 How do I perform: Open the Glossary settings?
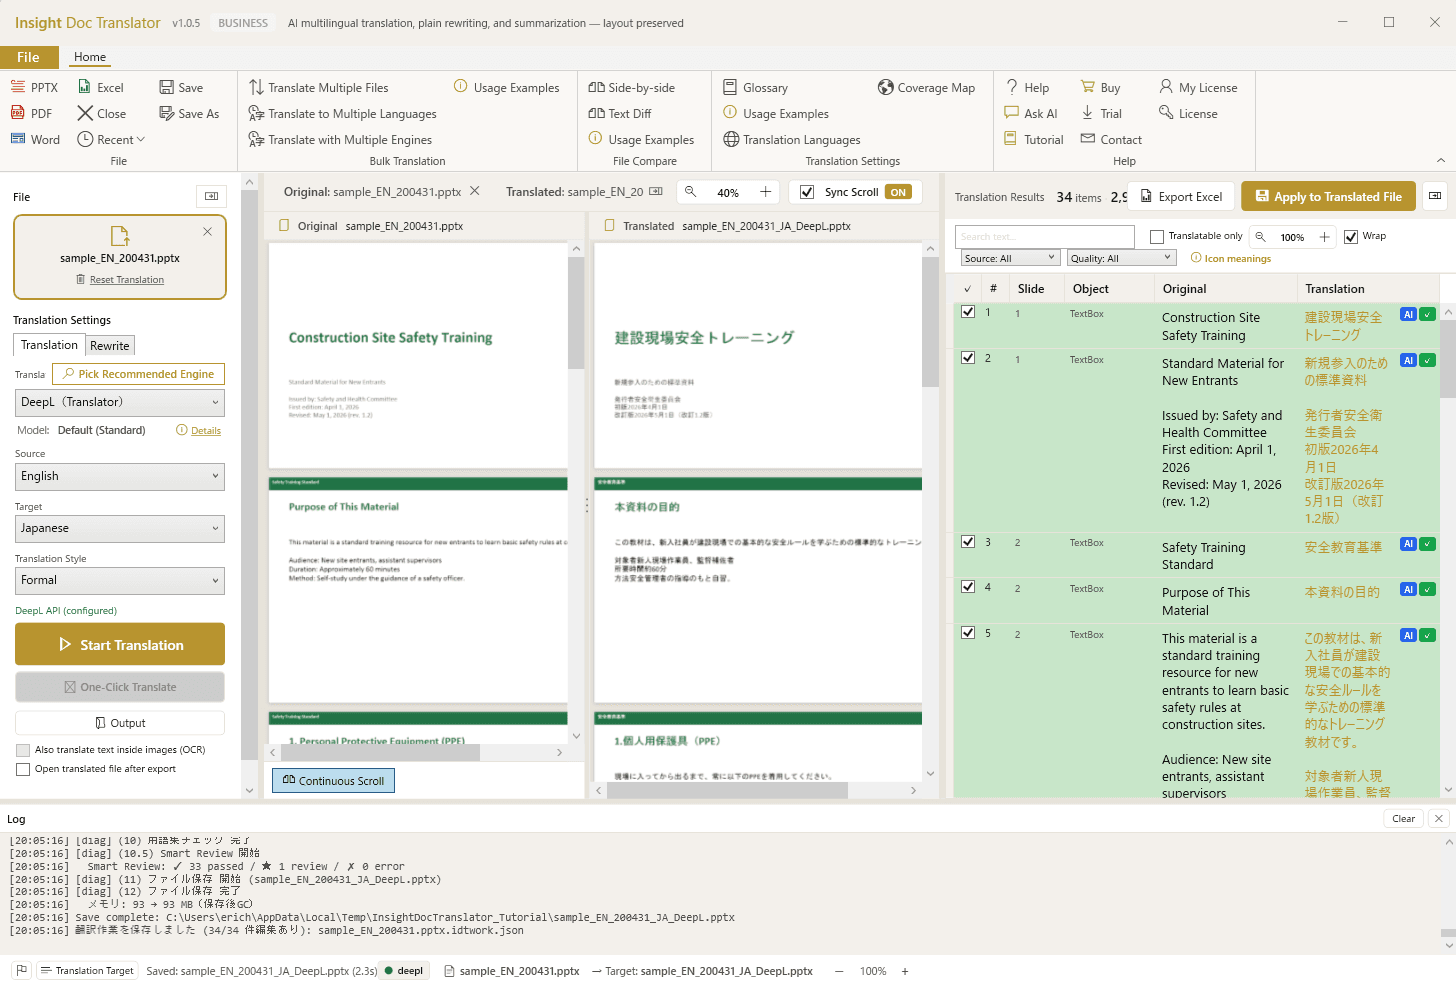(x=755, y=87)
